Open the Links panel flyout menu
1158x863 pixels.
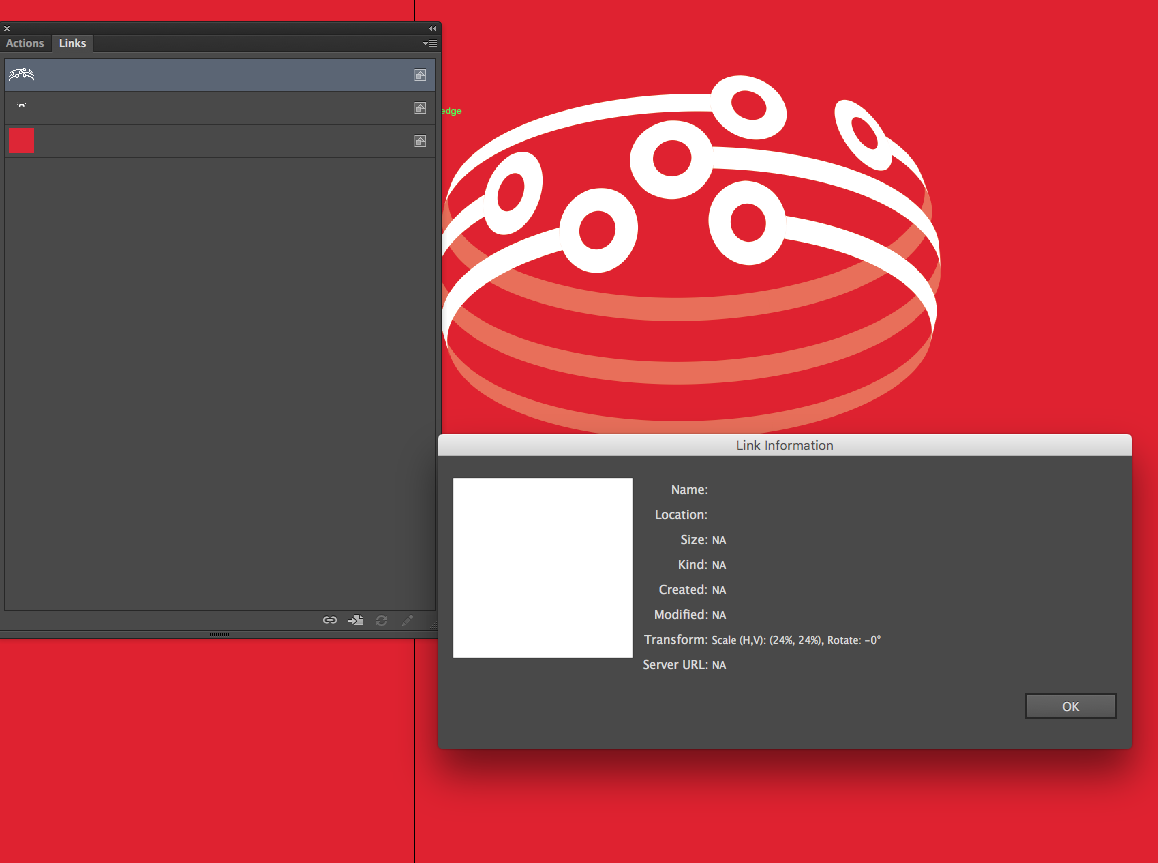point(430,44)
